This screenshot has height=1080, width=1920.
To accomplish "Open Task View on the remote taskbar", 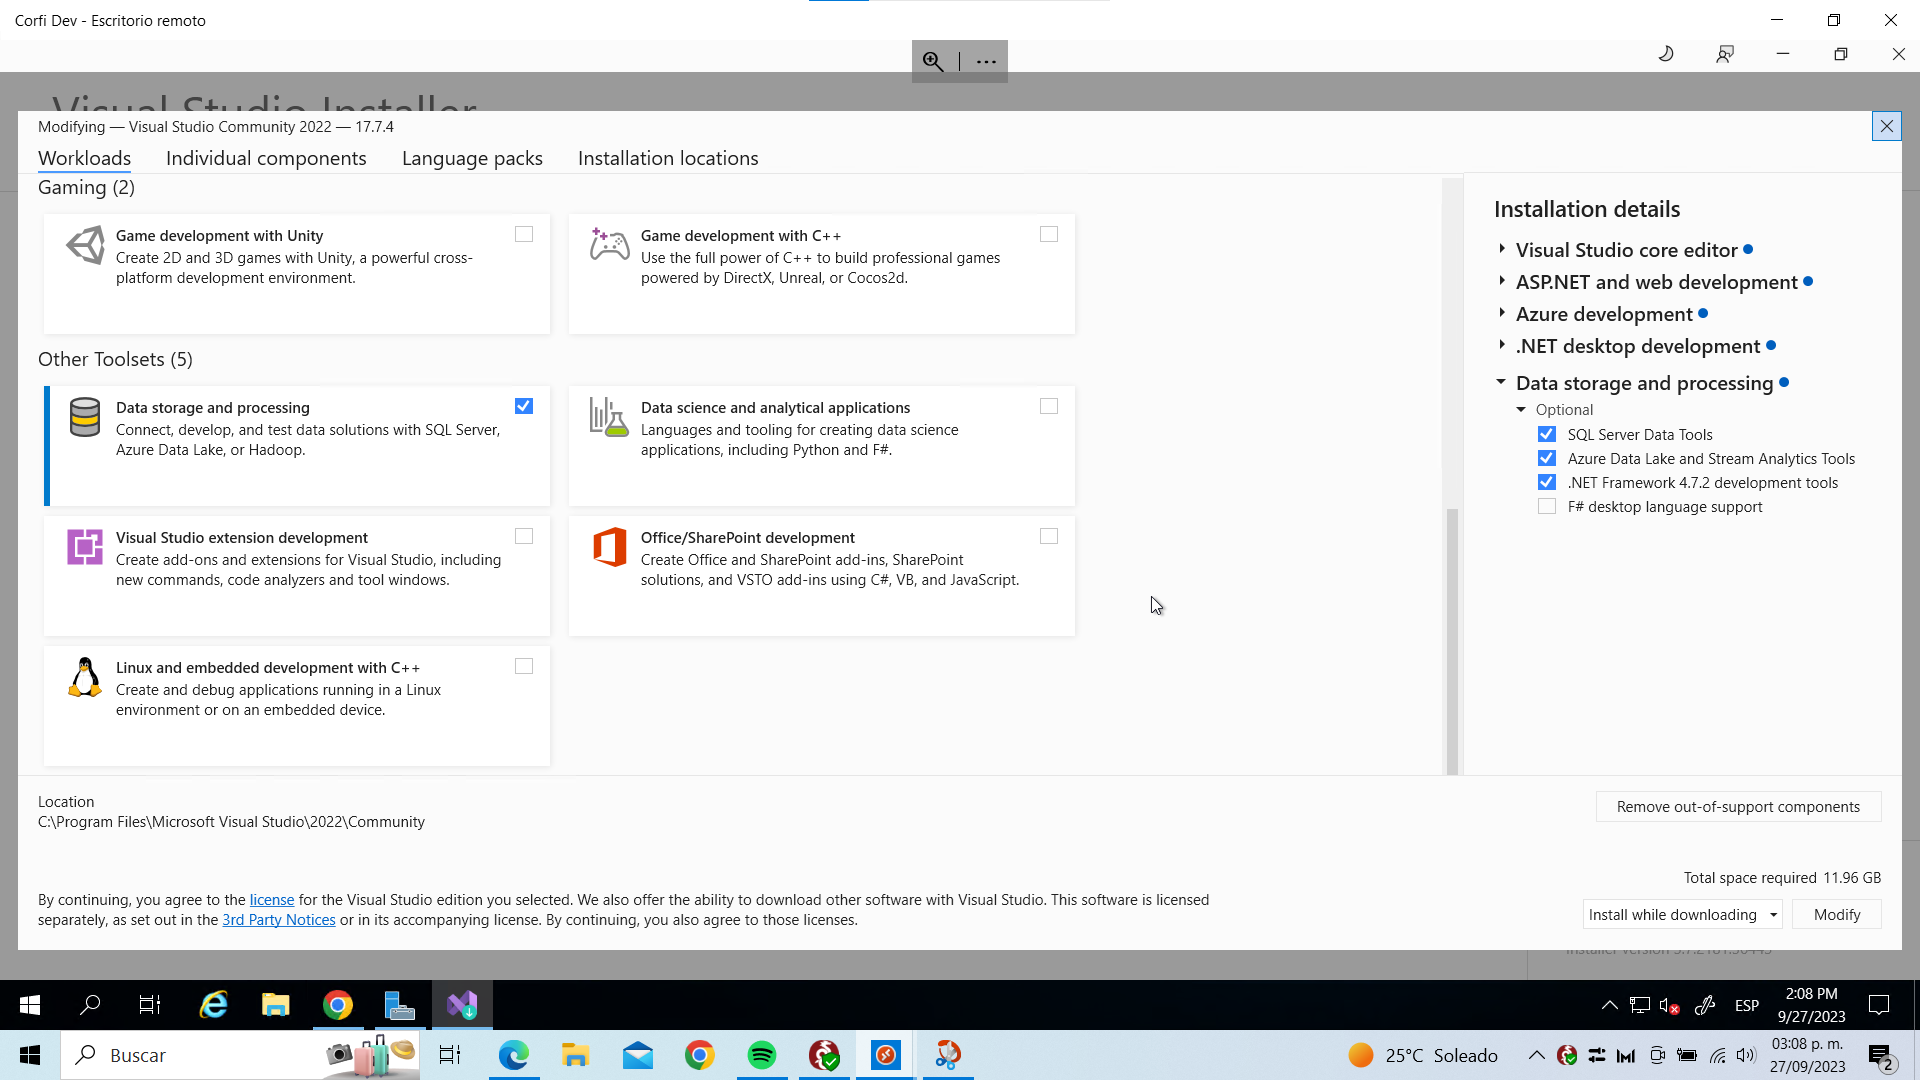I will [x=150, y=1005].
